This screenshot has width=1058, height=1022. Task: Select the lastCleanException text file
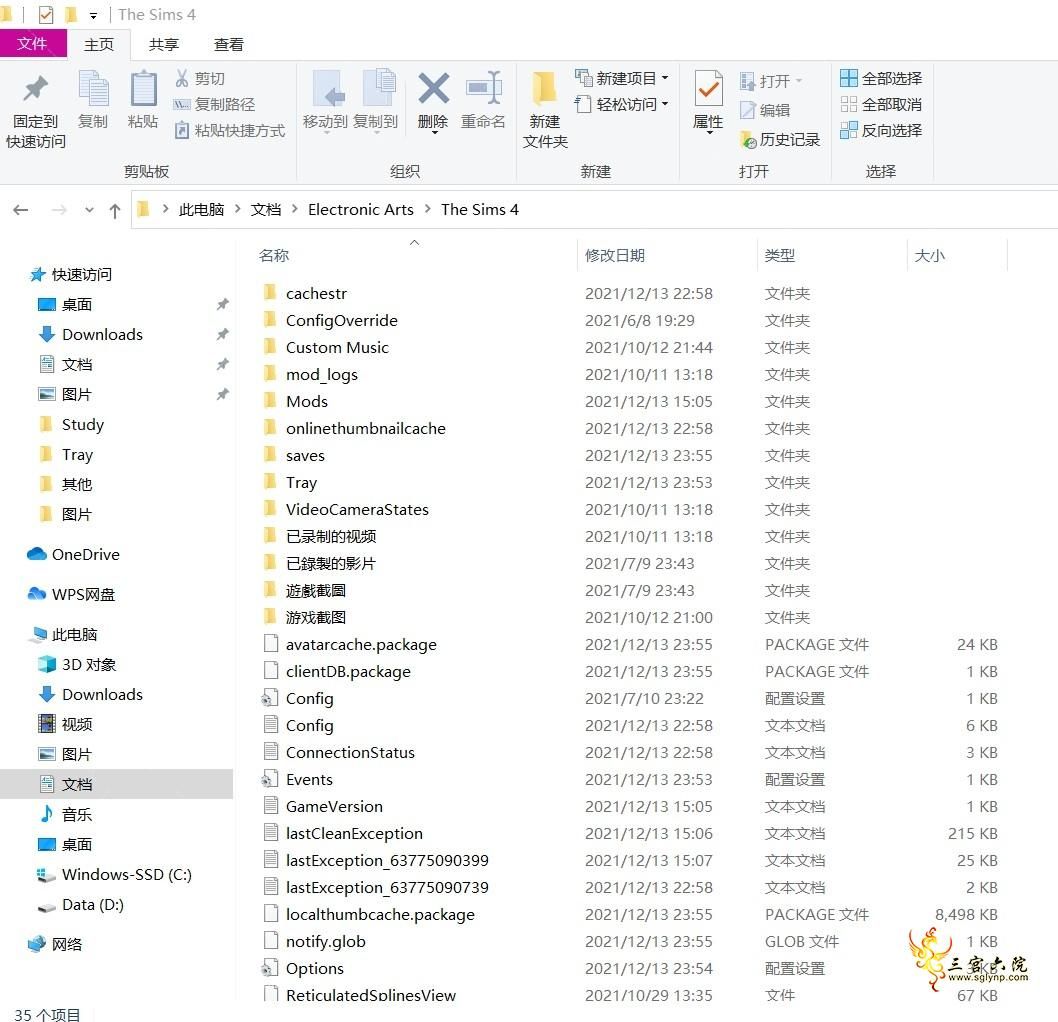click(354, 833)
